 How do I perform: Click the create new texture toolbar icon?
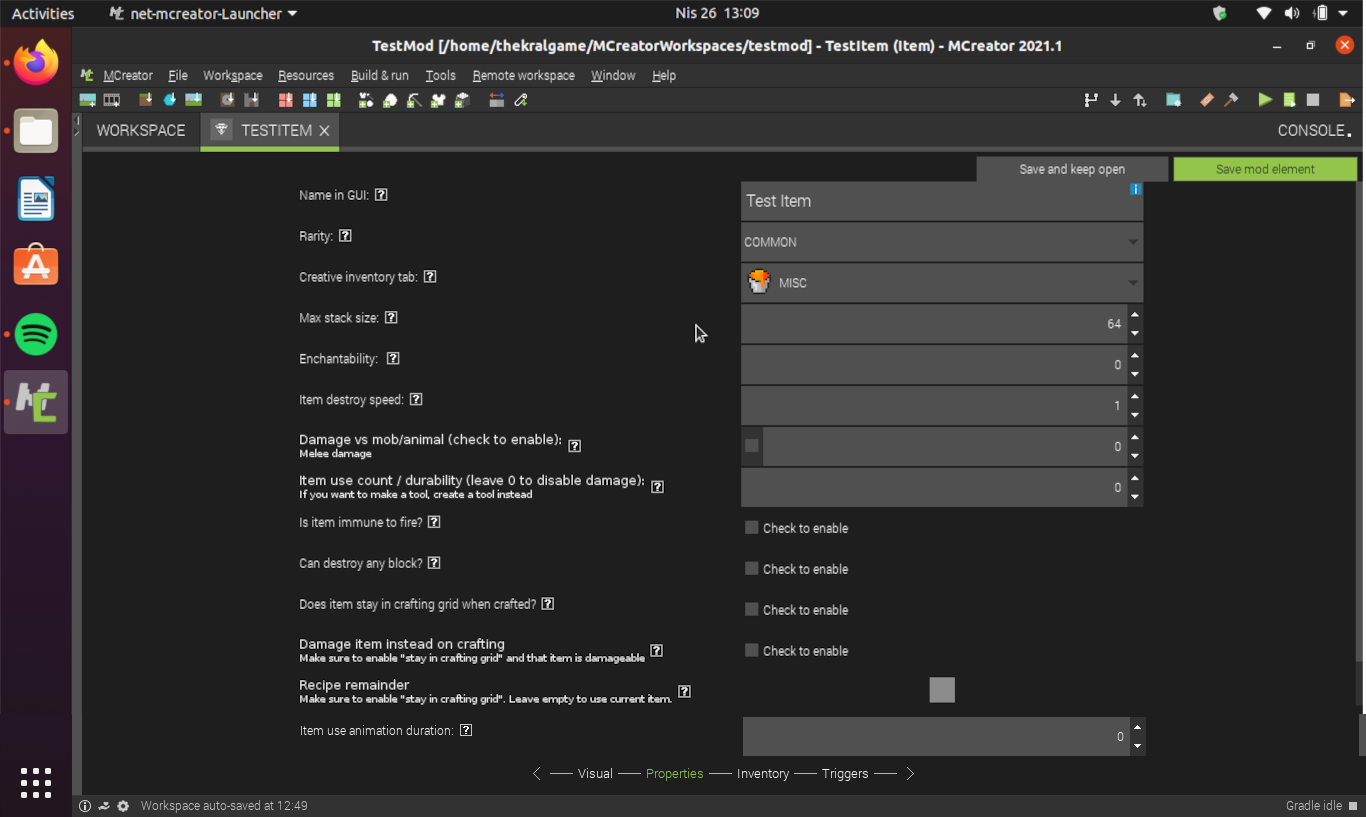tap(88, 100)
